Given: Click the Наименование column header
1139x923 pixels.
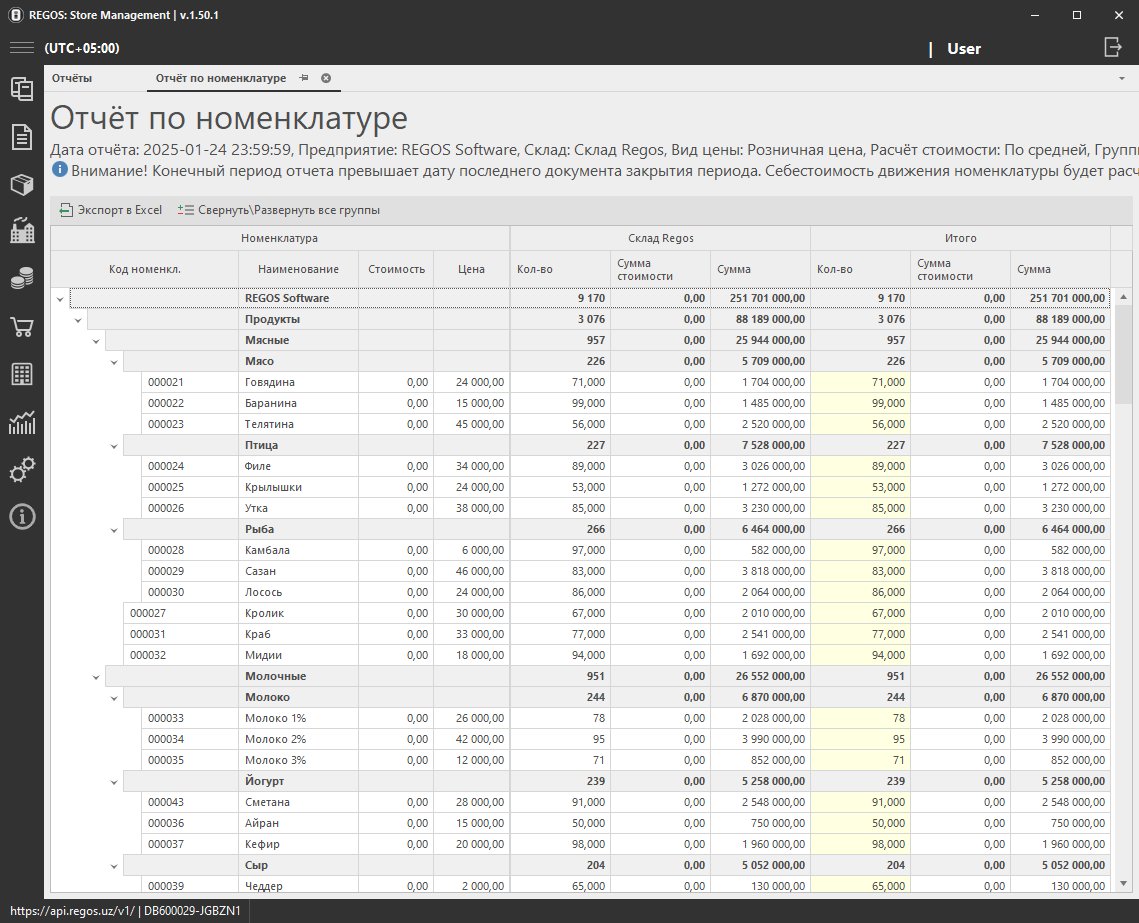Looking at the screenshot, I should (298, 269).
